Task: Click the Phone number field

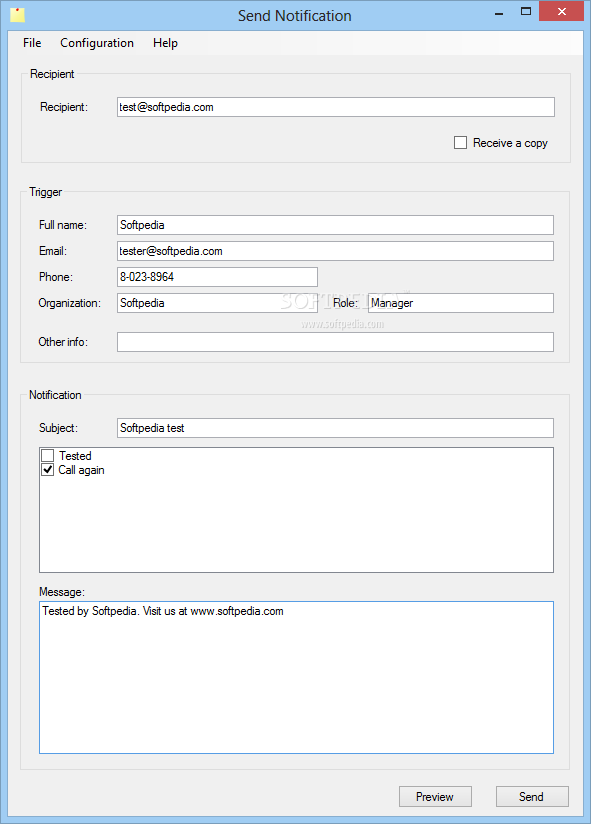Action: click(x=217, y=277)
